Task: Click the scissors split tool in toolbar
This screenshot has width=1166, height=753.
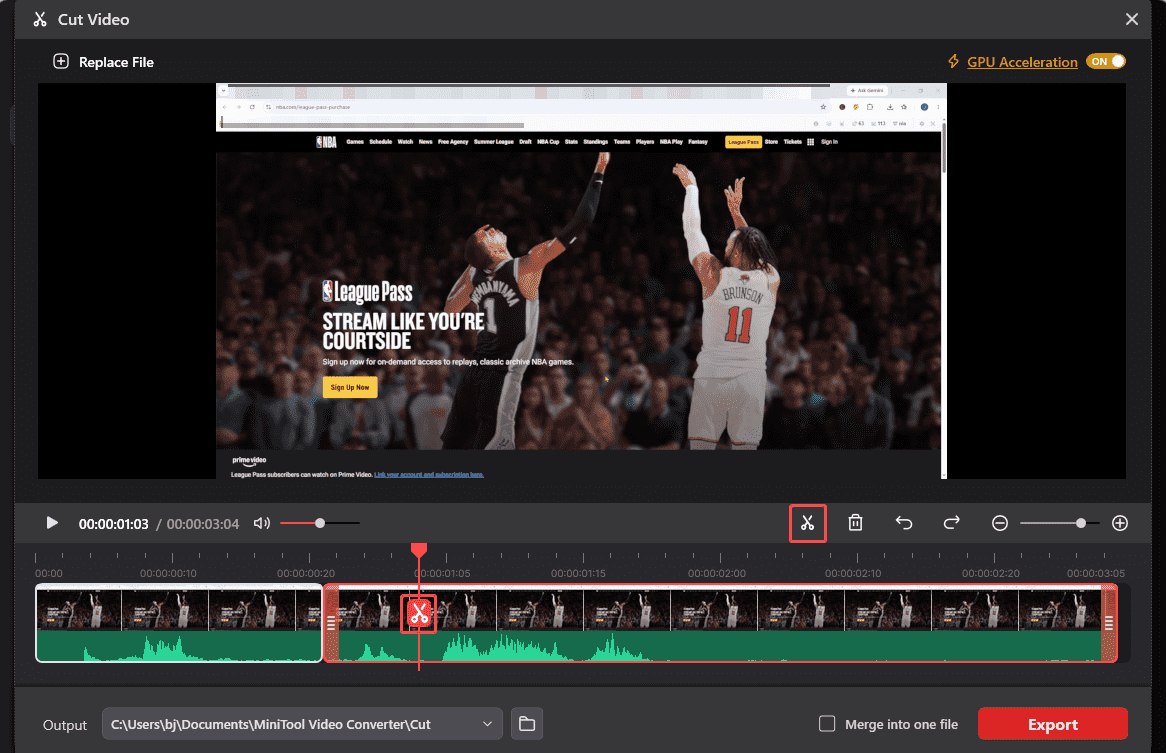Action: pos(808,523)
